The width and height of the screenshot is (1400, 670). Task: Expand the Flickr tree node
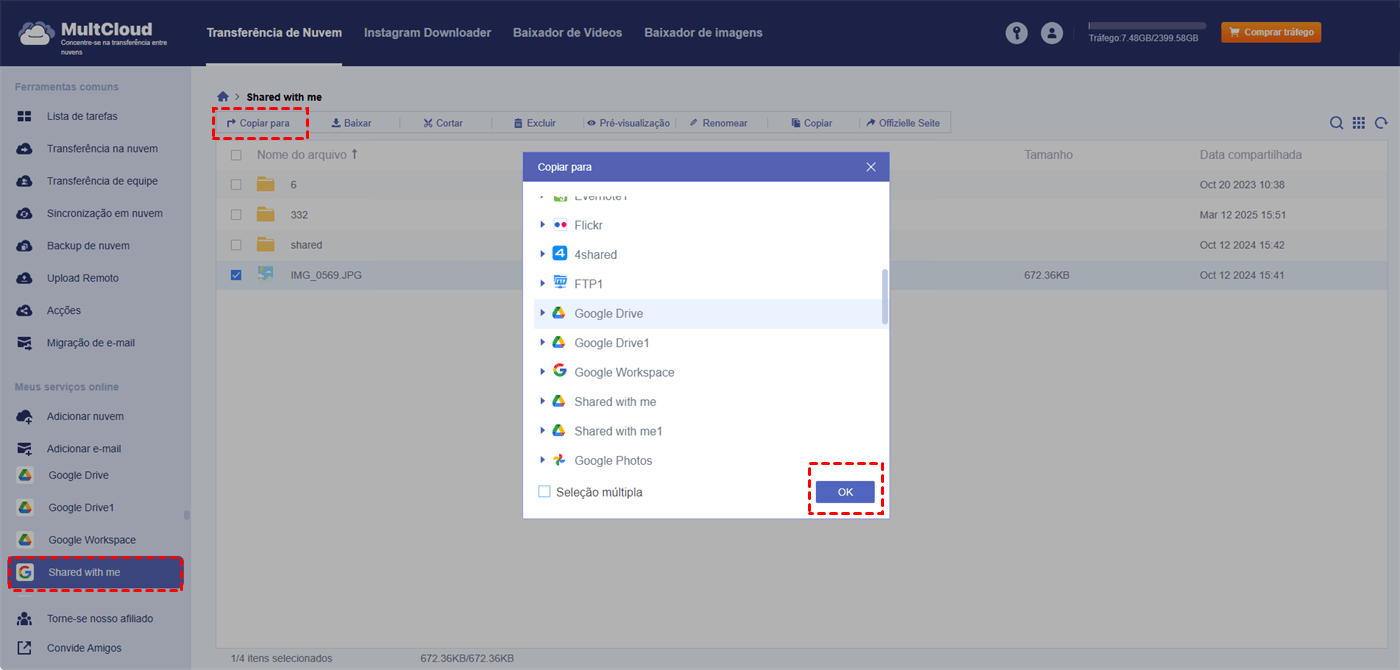point(543,225)
